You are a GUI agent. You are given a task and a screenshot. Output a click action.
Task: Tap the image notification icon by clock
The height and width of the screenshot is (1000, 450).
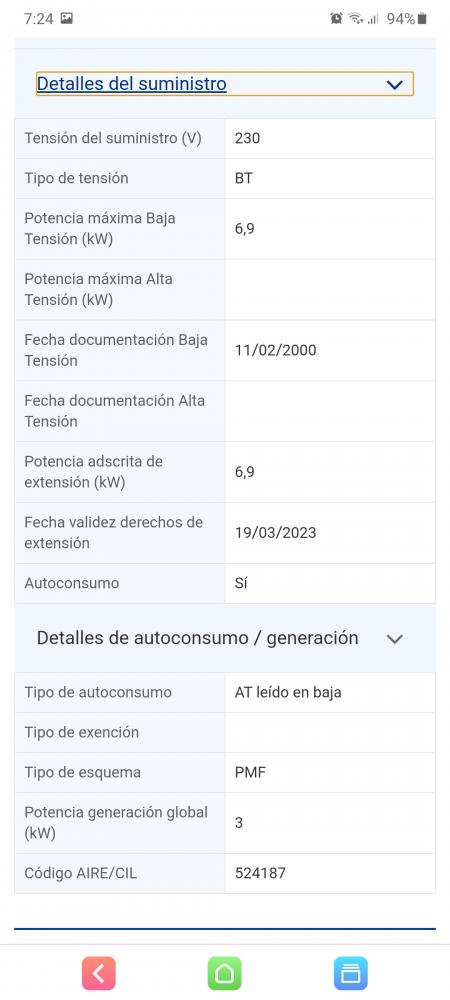(67, 18)
